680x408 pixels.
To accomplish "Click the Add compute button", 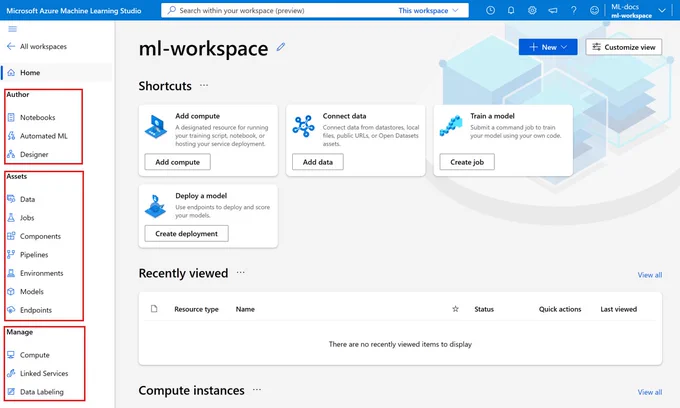I will [x=177, y=162].
